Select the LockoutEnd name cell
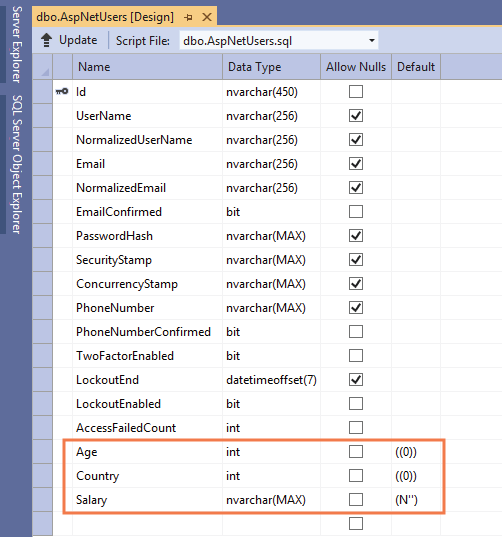Image resolution: width=502 pixels, height=537 pixels. 148,379
